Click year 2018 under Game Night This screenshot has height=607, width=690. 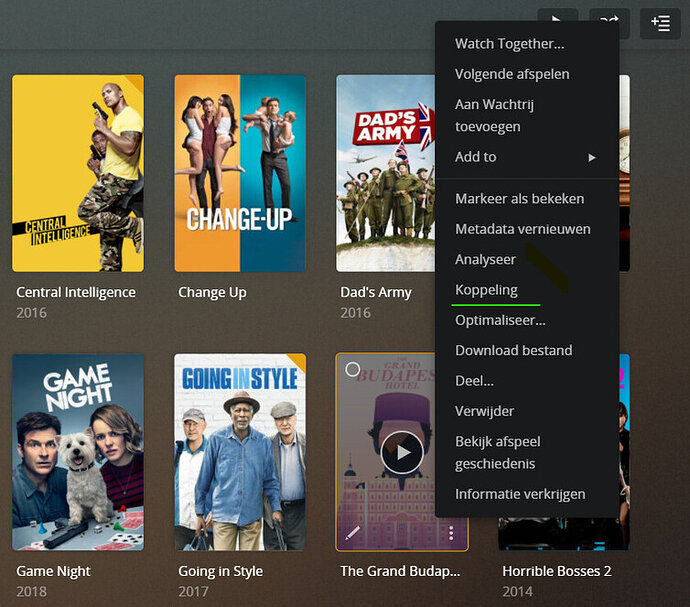click(x=31, y=592)
